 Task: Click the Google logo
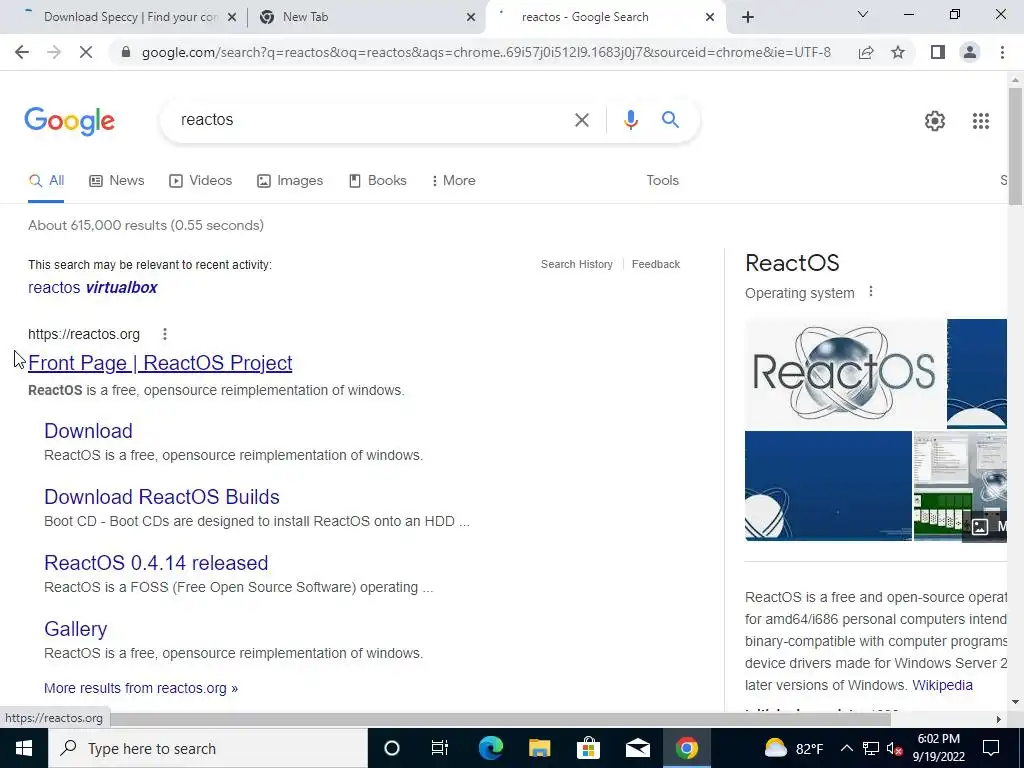click(x=69, y=121)
